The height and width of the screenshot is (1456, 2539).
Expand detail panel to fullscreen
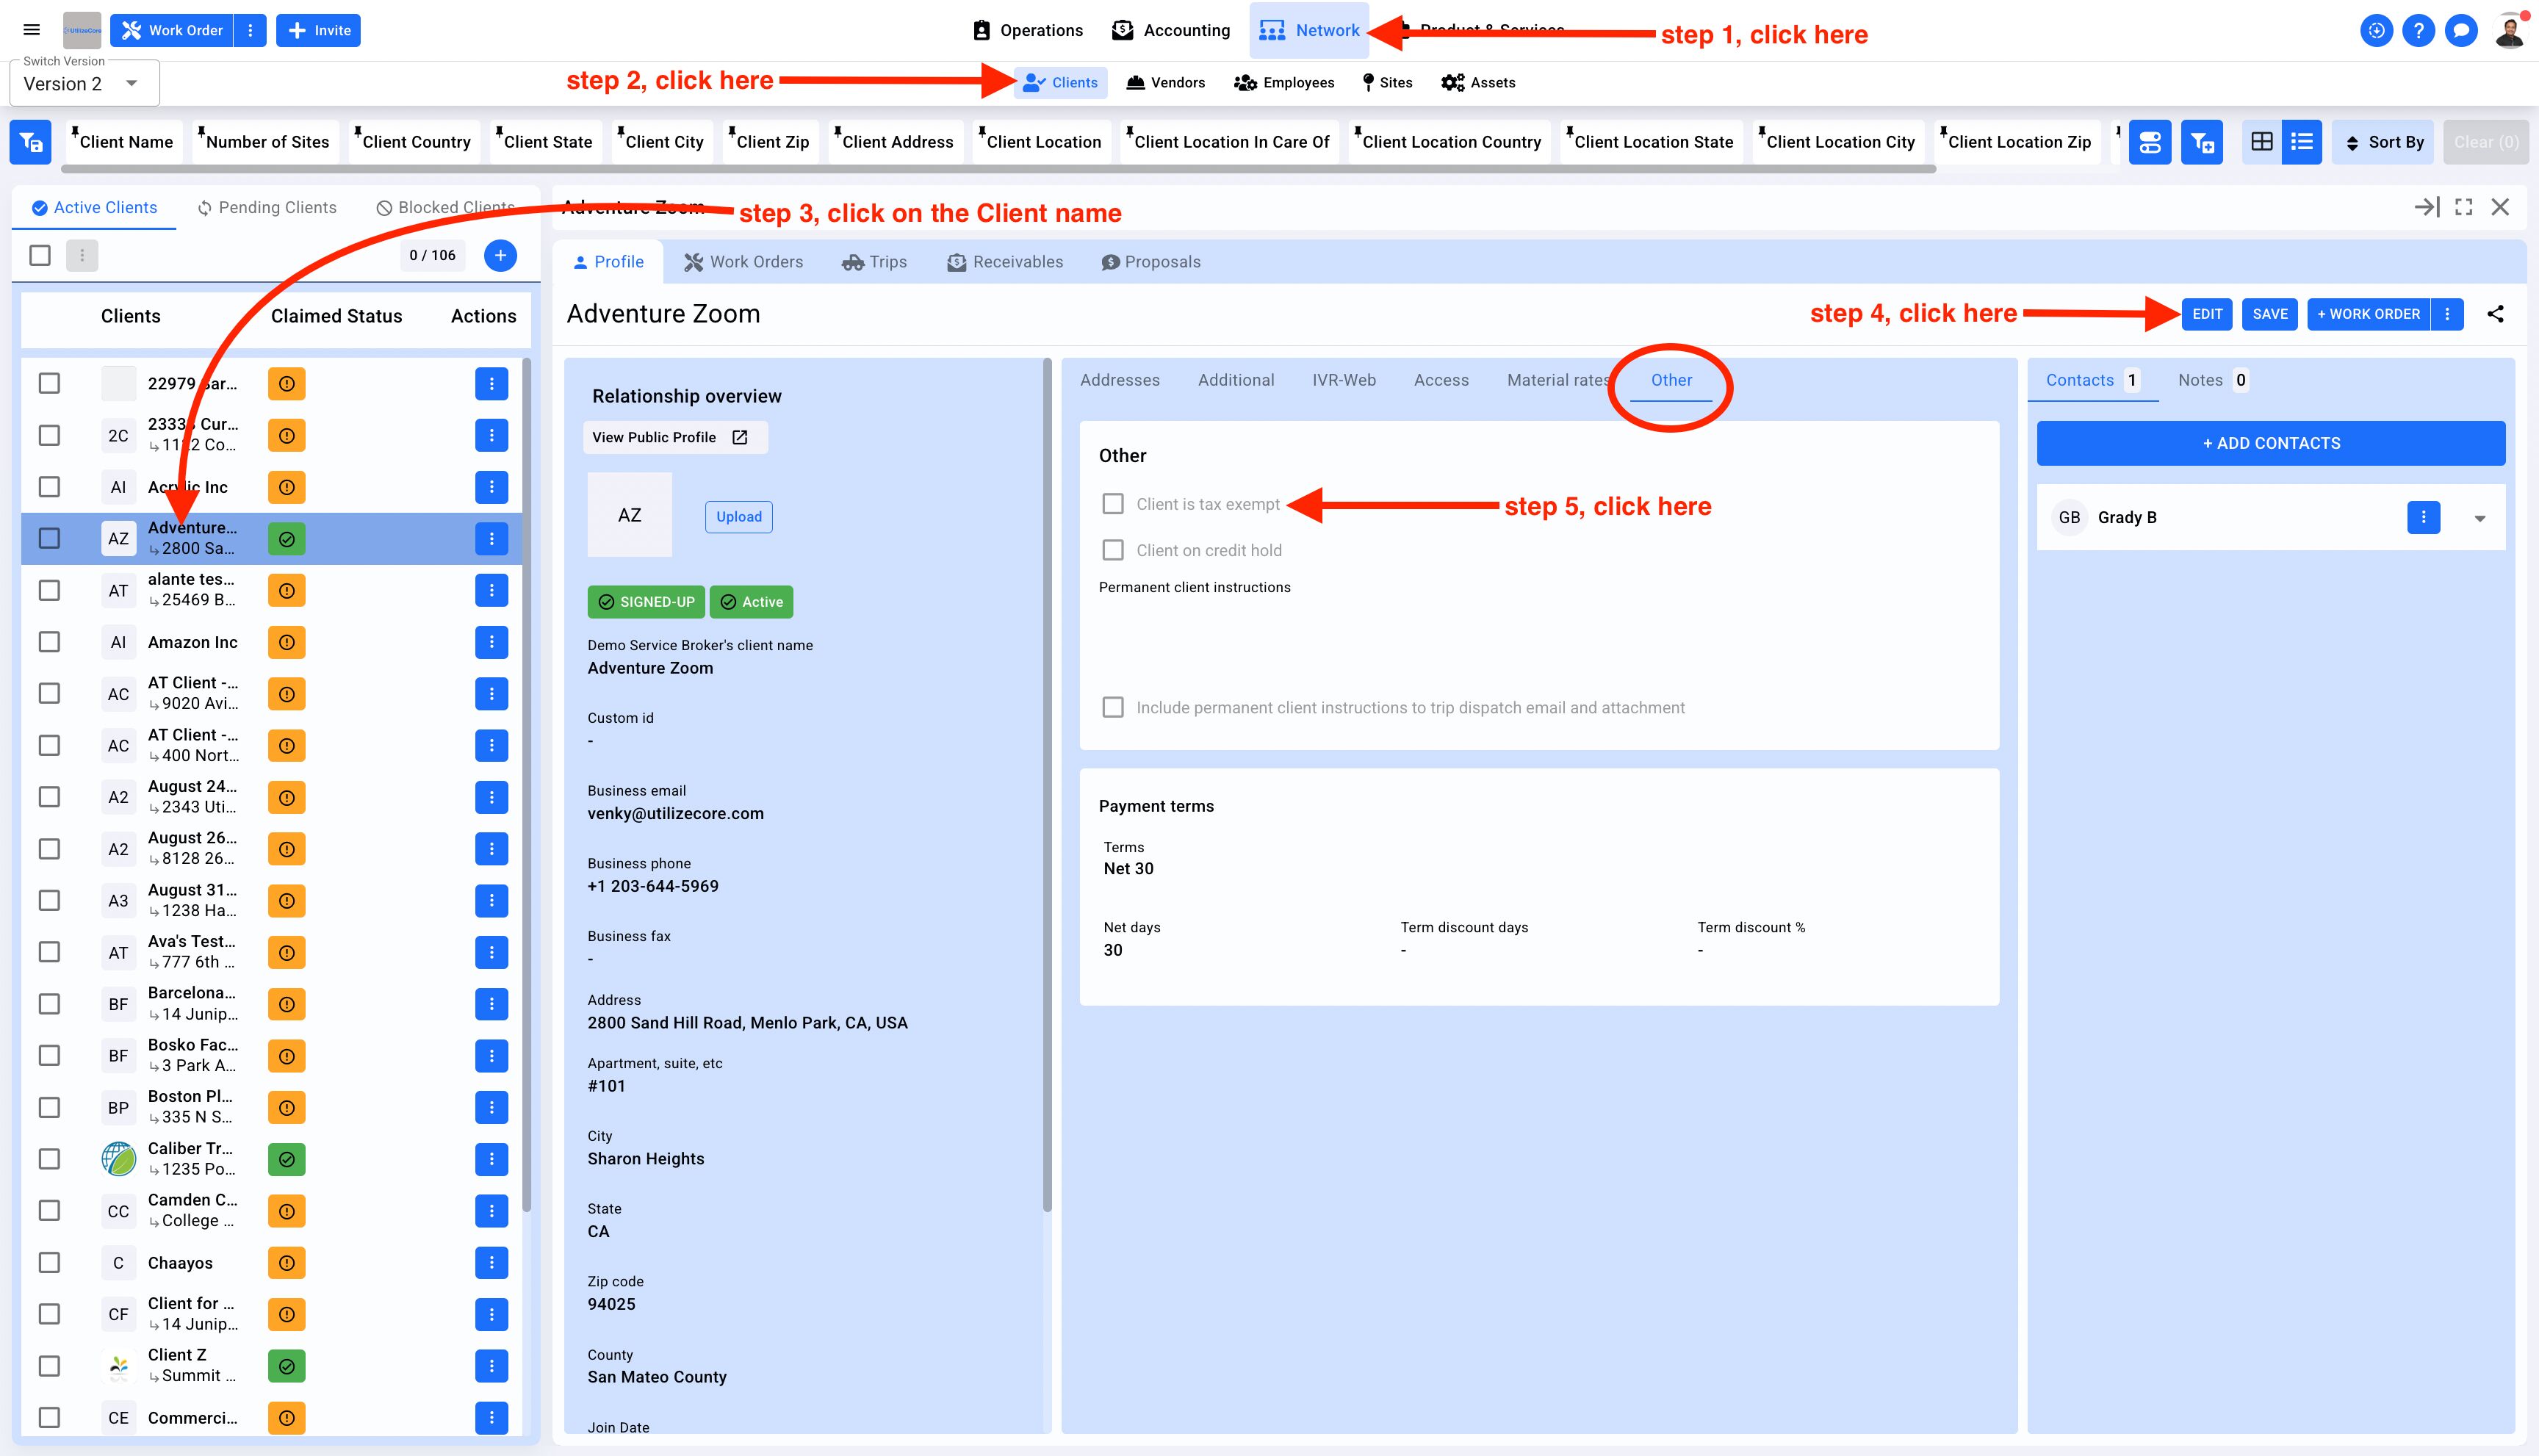pos(2464,207)
